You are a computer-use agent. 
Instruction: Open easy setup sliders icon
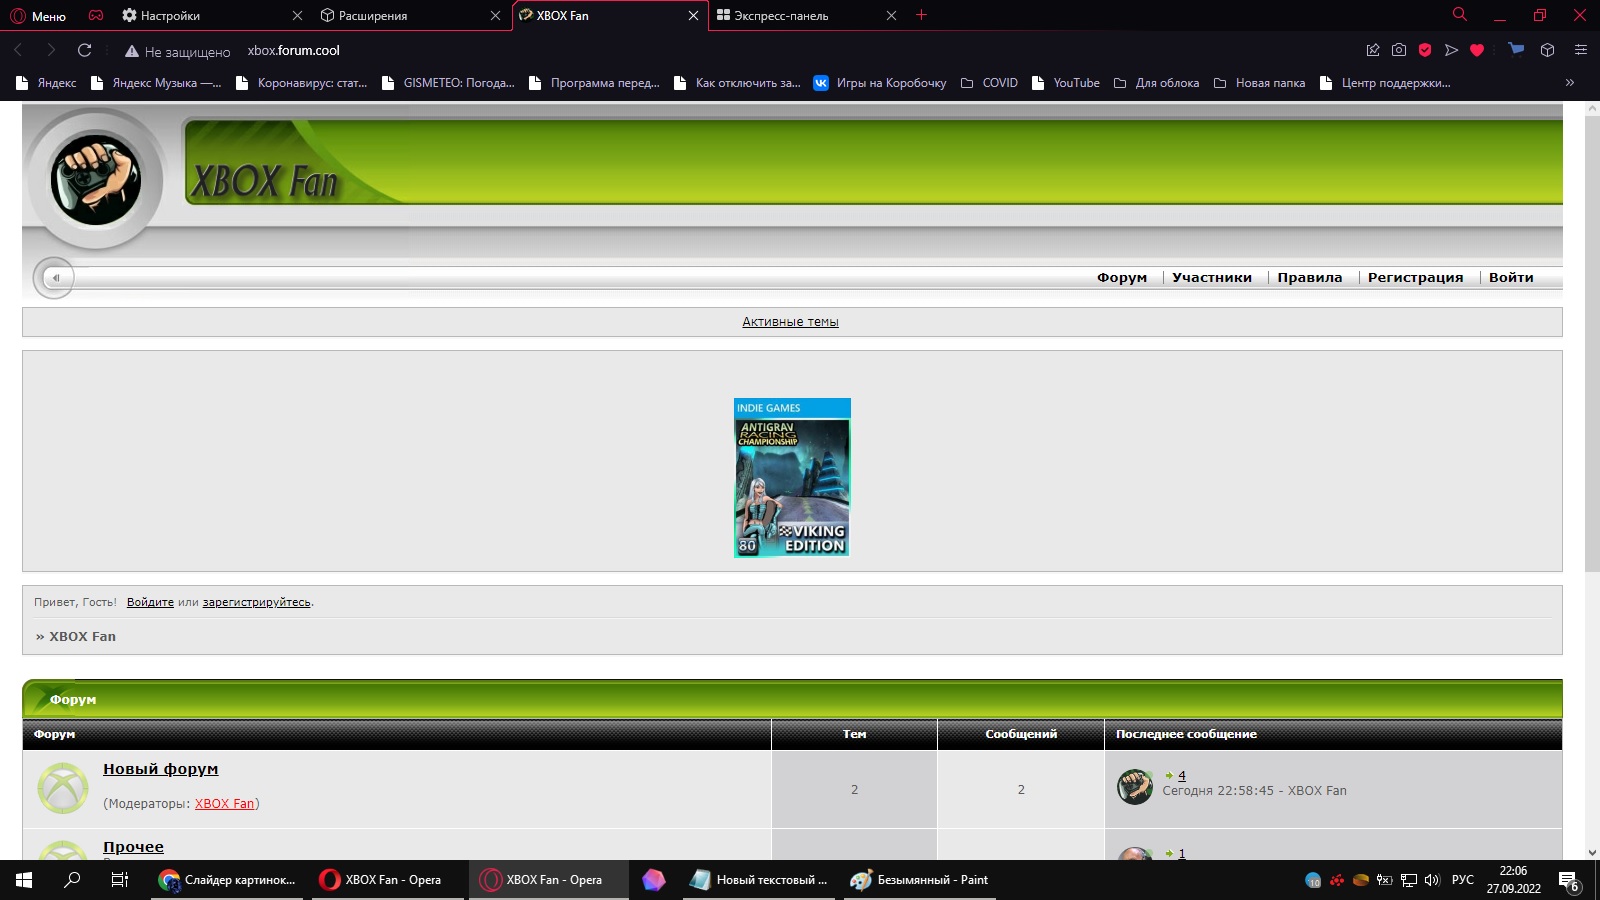point(1580,50)
